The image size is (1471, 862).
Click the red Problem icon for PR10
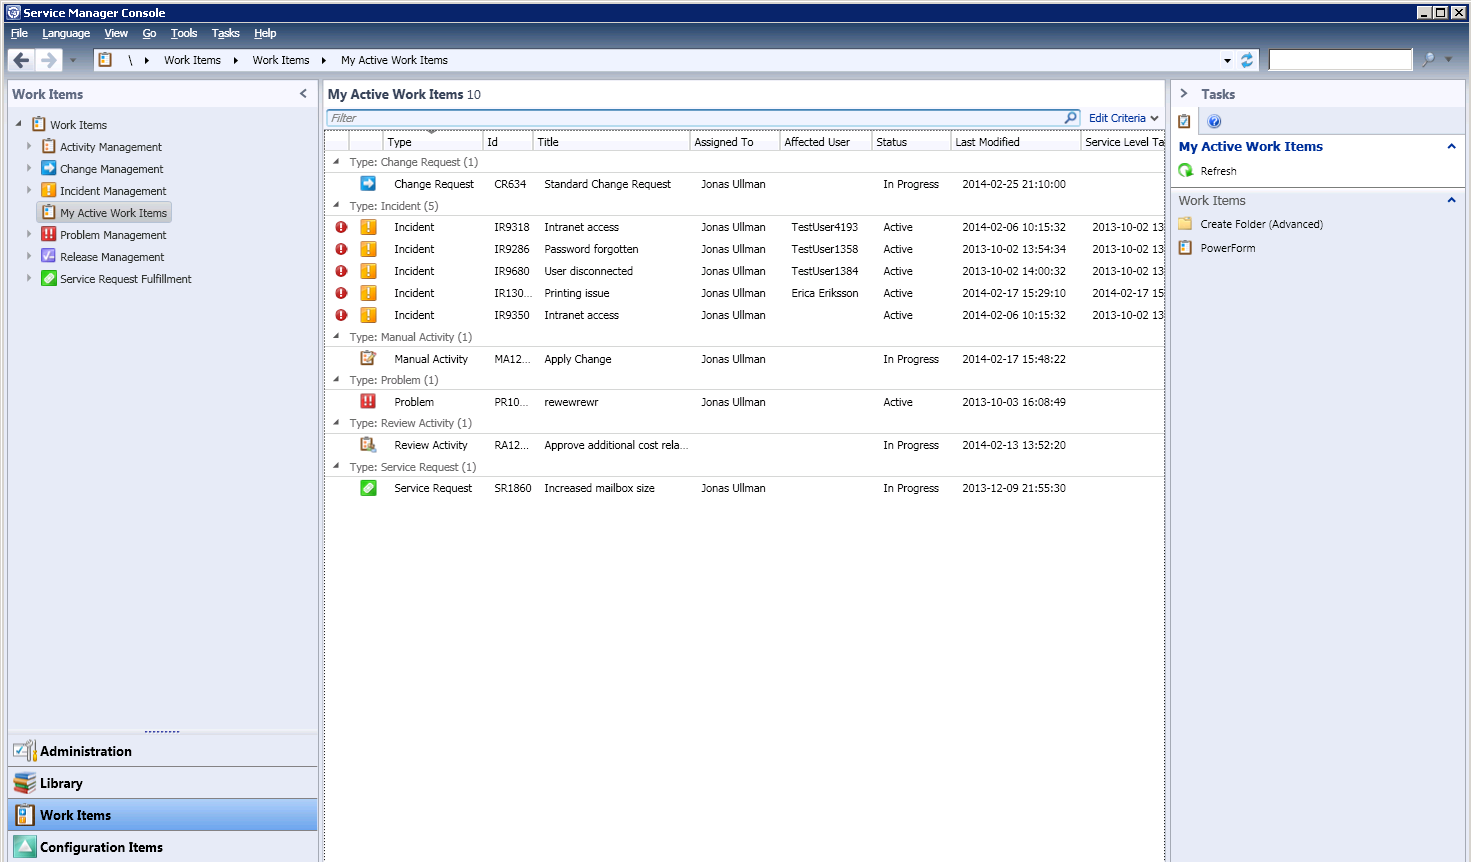tap(368, 401)
